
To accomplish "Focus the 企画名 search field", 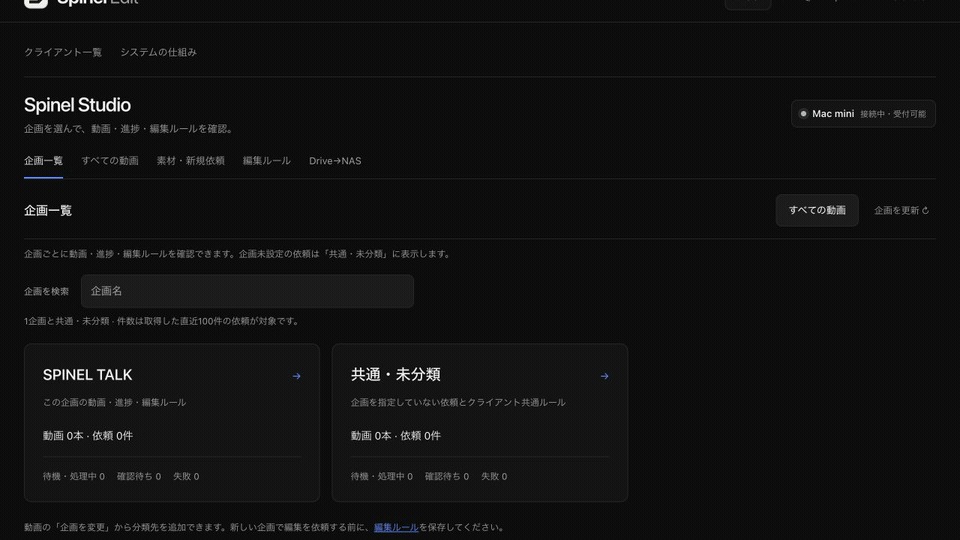I will click(x=247, y=291).
